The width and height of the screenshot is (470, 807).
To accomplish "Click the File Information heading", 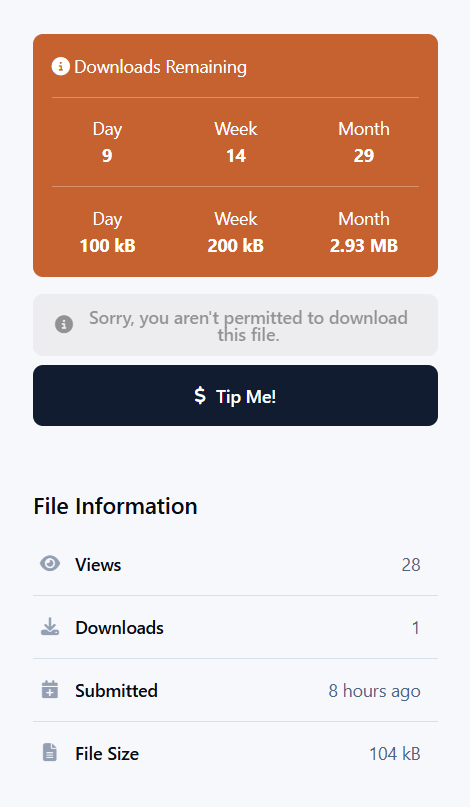I will 115,506.
